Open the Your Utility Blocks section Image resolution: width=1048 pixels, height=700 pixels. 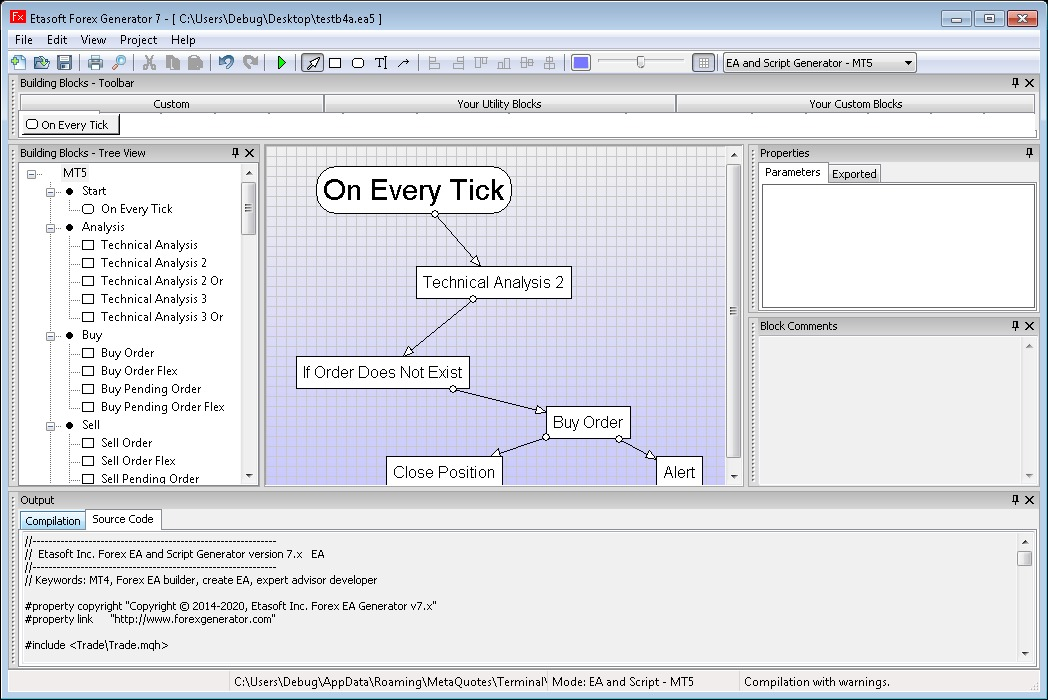pyautogui.click(x=499, y=104)
